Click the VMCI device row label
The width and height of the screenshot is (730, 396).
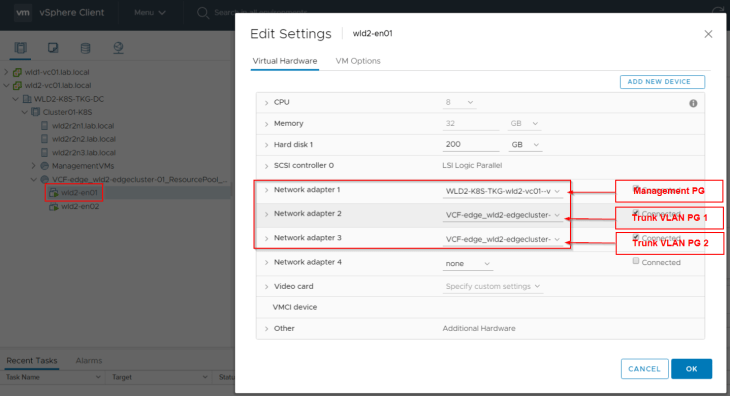click(x=295, y=307)
